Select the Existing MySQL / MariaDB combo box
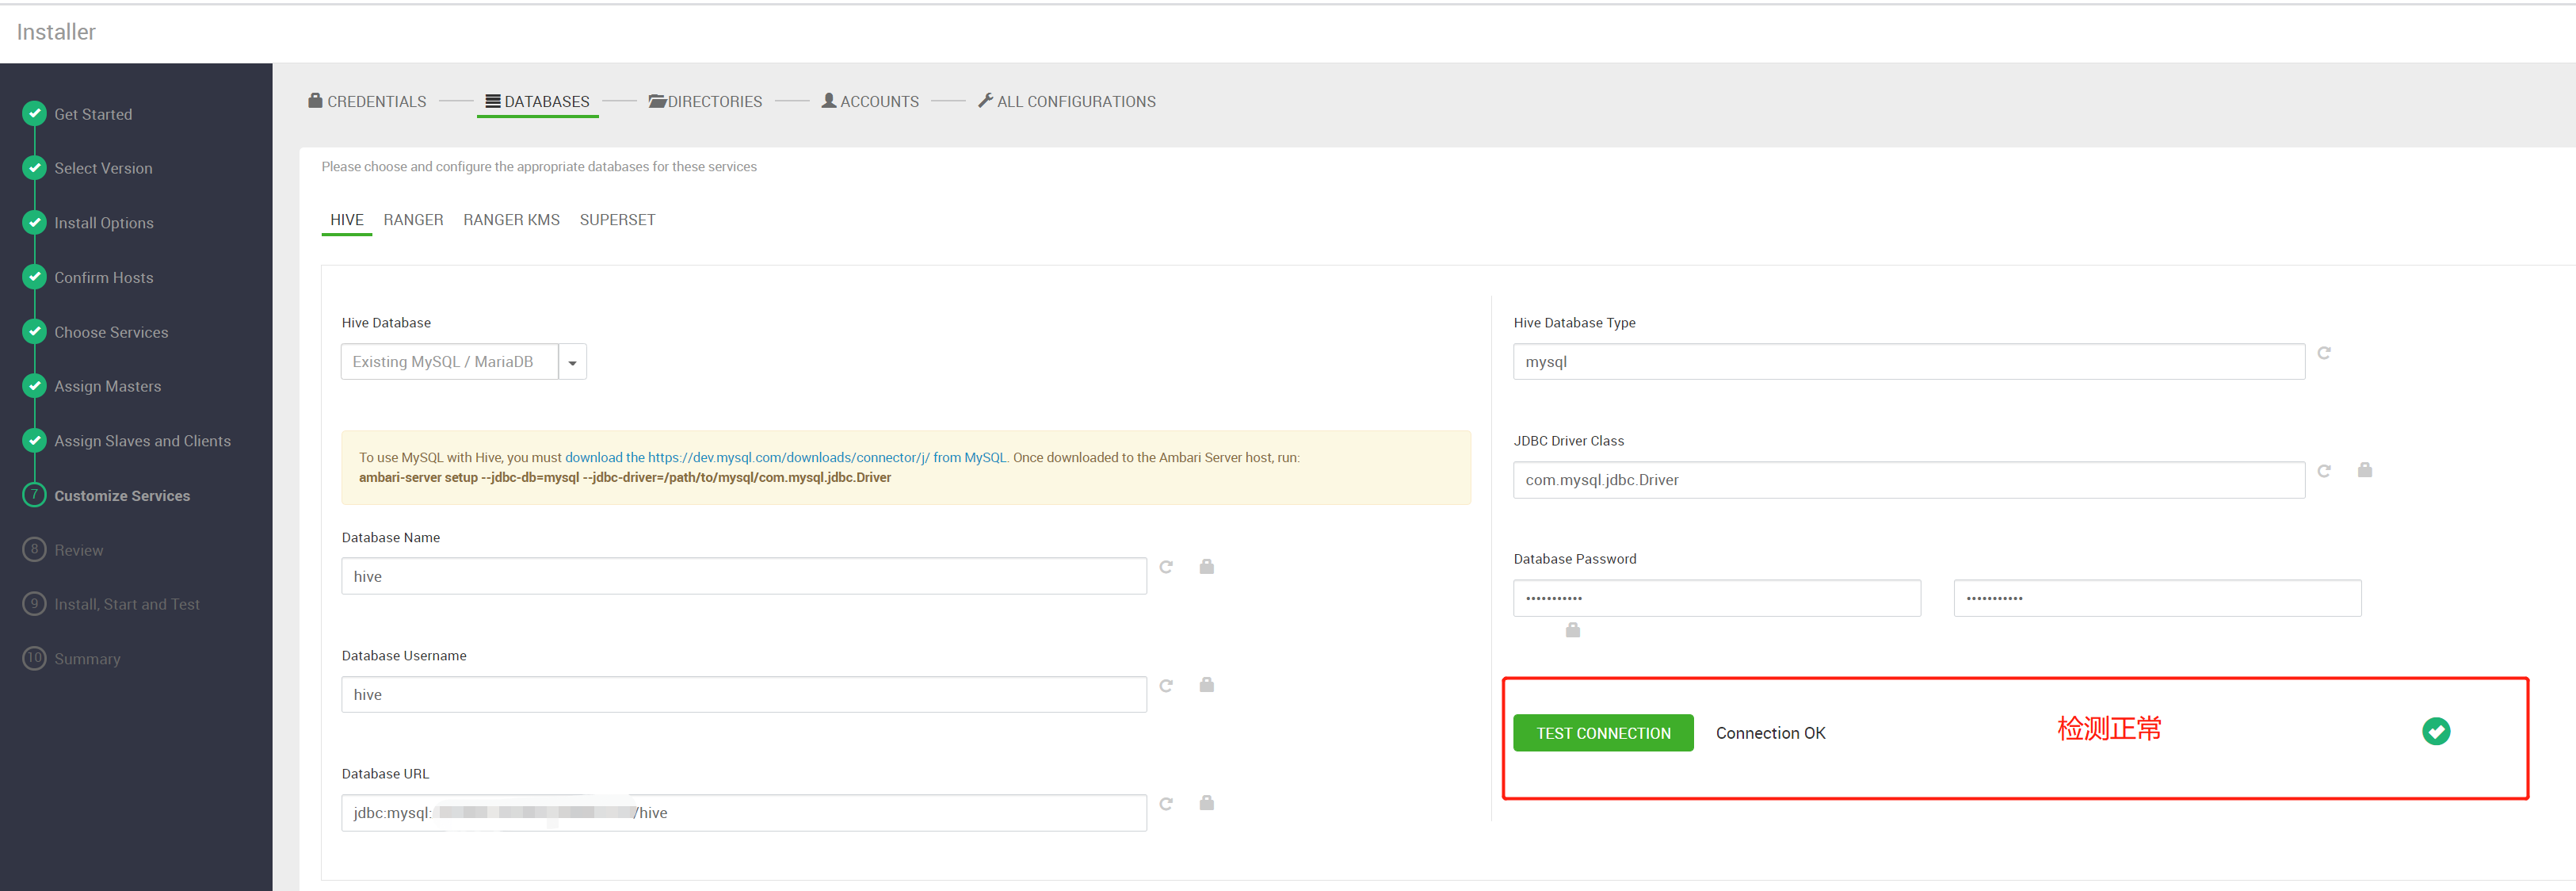The height and width of the screenshot is (891, 2576). coord(450,362)
